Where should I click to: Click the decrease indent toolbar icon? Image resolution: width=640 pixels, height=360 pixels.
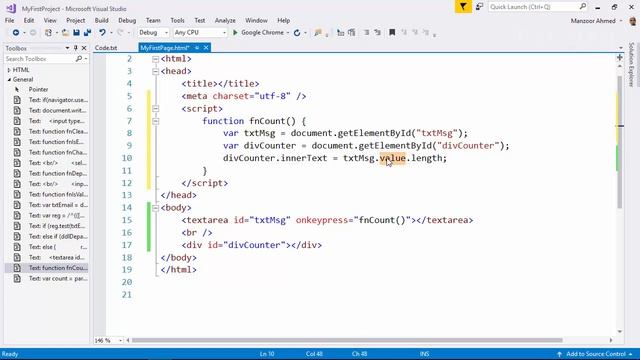coord(340,33)
